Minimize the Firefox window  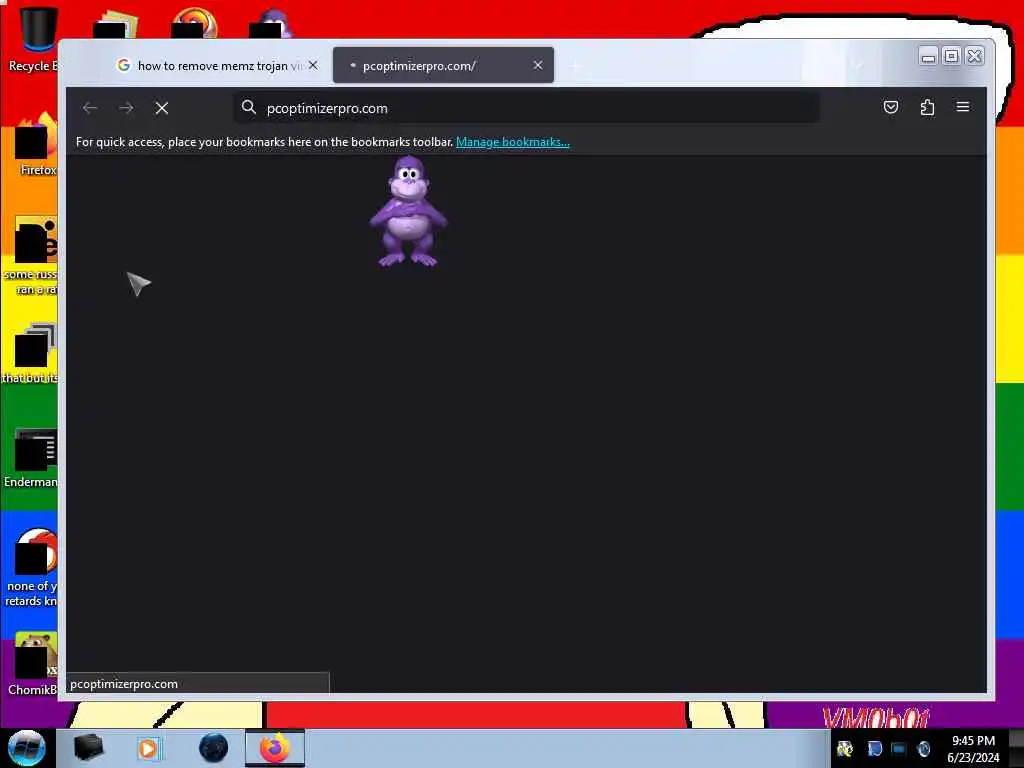(x=928, y=57)
